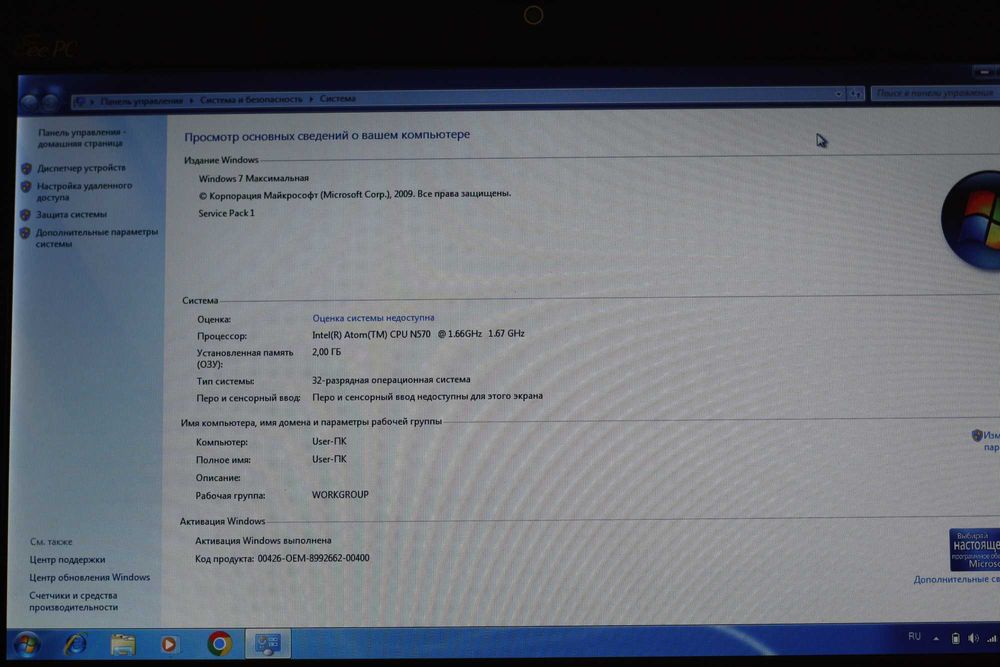Click the Forward navigation arrow
This screenshot has height=667, width=1000.
[51, 101]
